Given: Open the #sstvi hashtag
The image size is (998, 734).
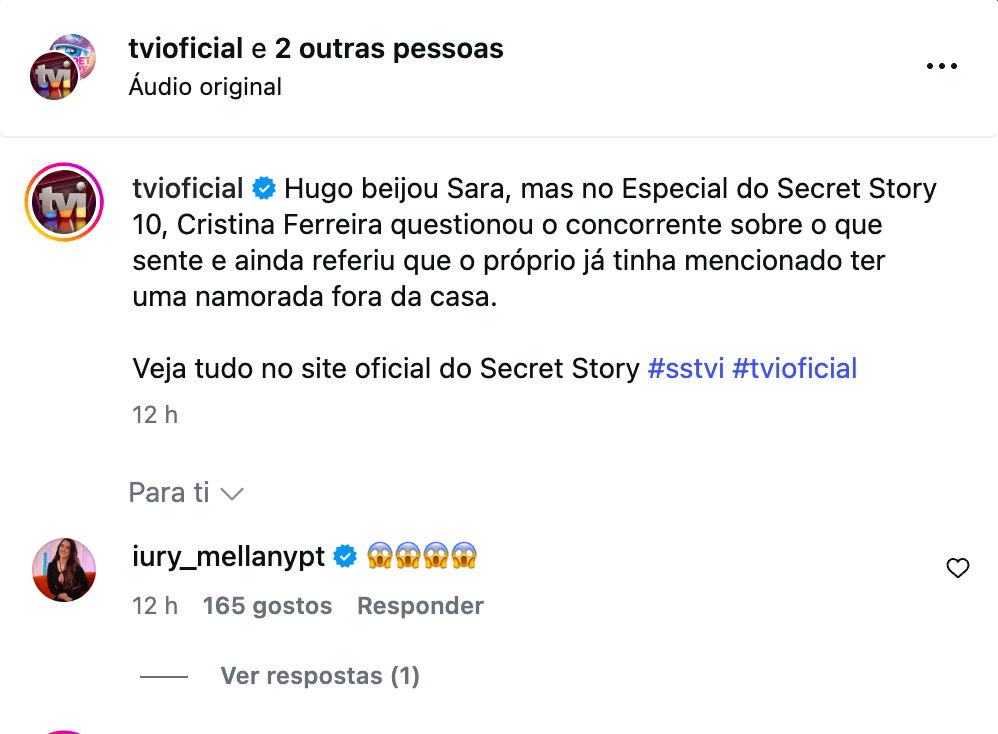Looking at the screenshot, I should pos(686,368).
